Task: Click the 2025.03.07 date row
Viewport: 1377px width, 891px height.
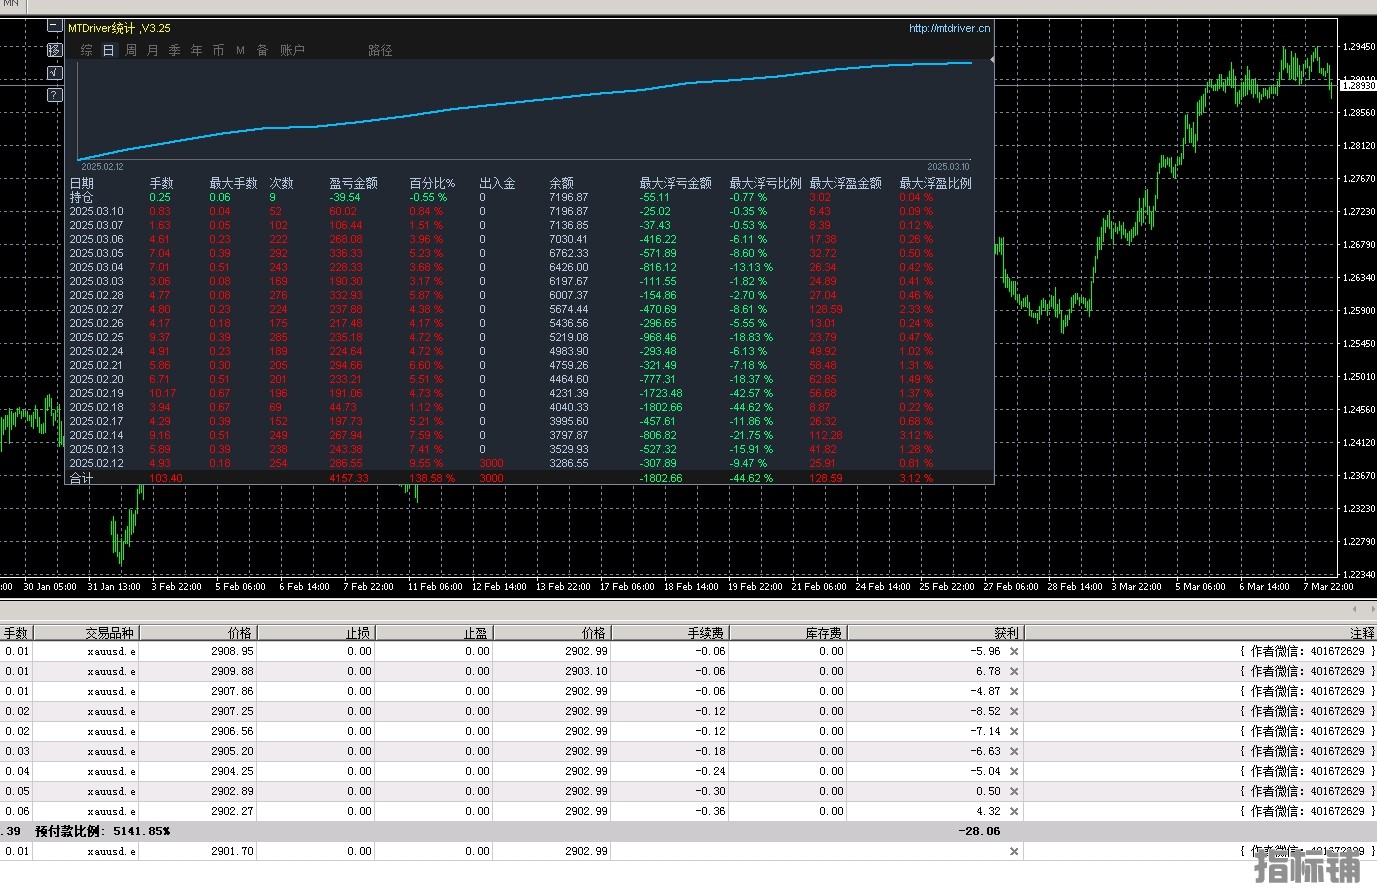Action: tap(97, 225)
